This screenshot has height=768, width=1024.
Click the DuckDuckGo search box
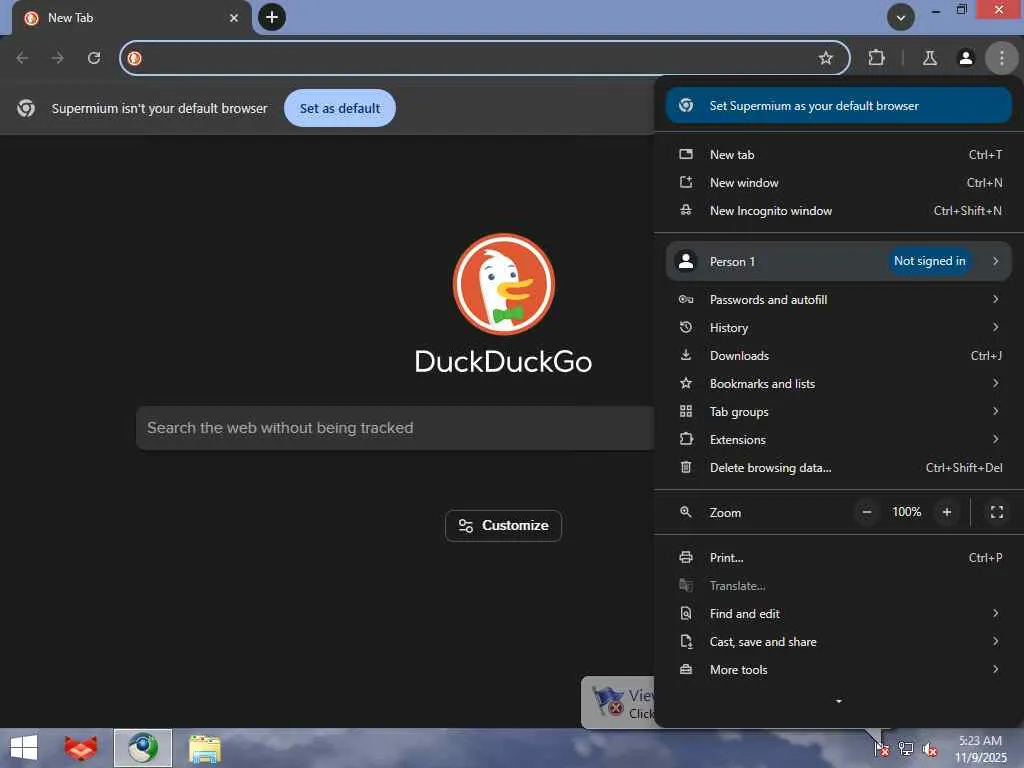tap(395, 428)
